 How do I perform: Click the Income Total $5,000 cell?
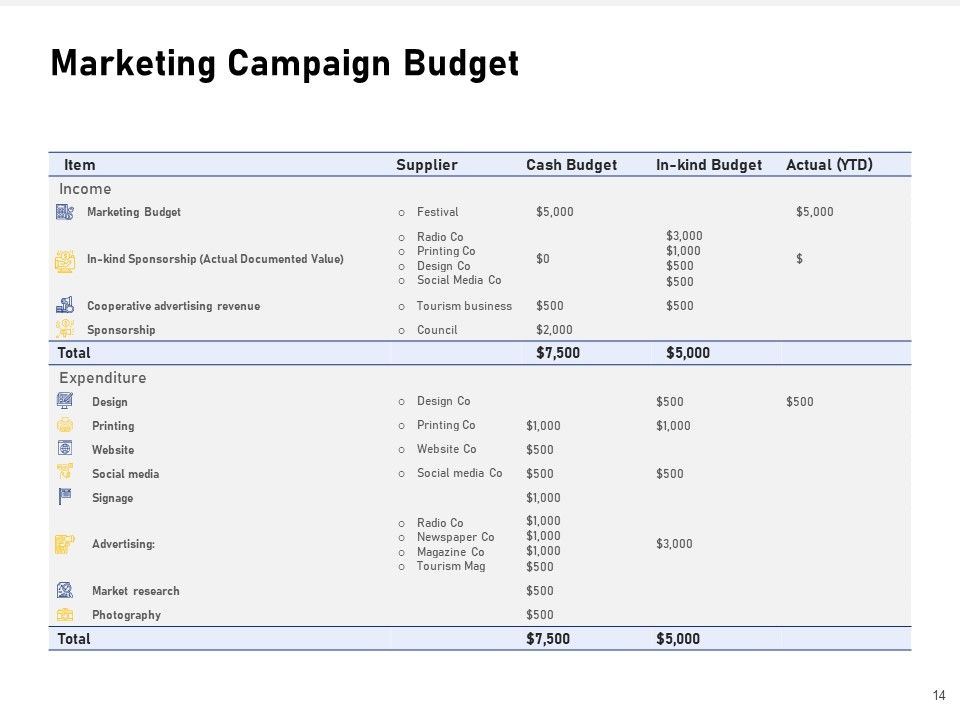pos(688,353)
